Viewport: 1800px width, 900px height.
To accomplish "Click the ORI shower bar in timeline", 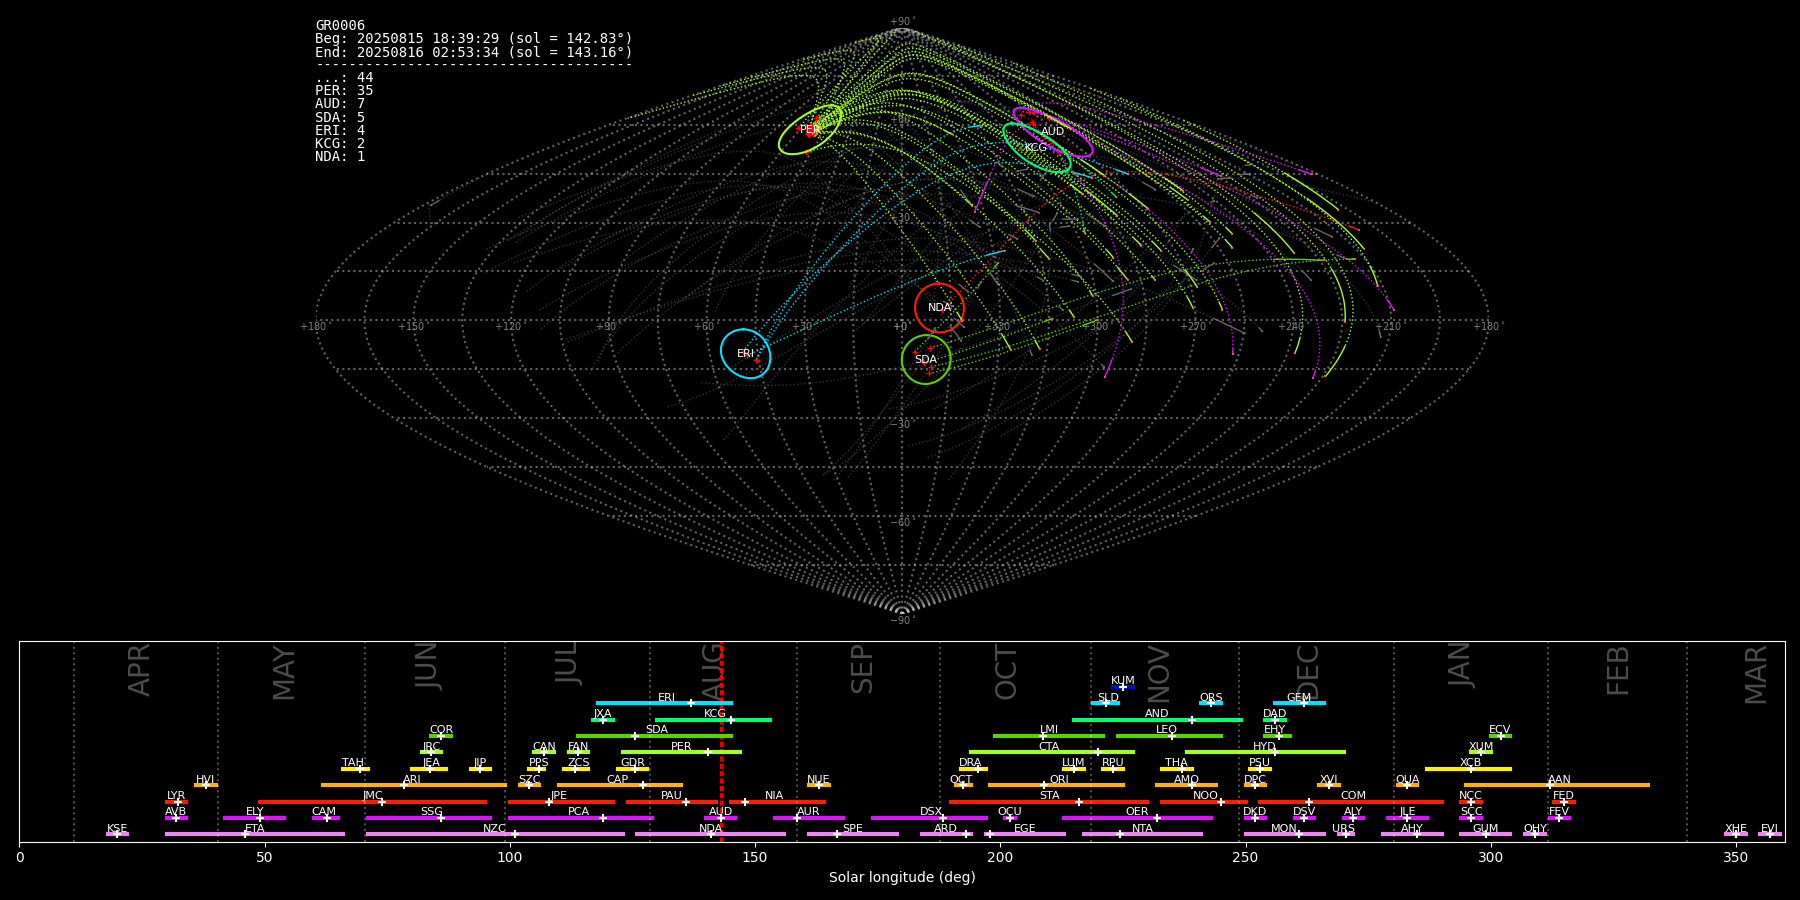I will [x=1056, y=785].
